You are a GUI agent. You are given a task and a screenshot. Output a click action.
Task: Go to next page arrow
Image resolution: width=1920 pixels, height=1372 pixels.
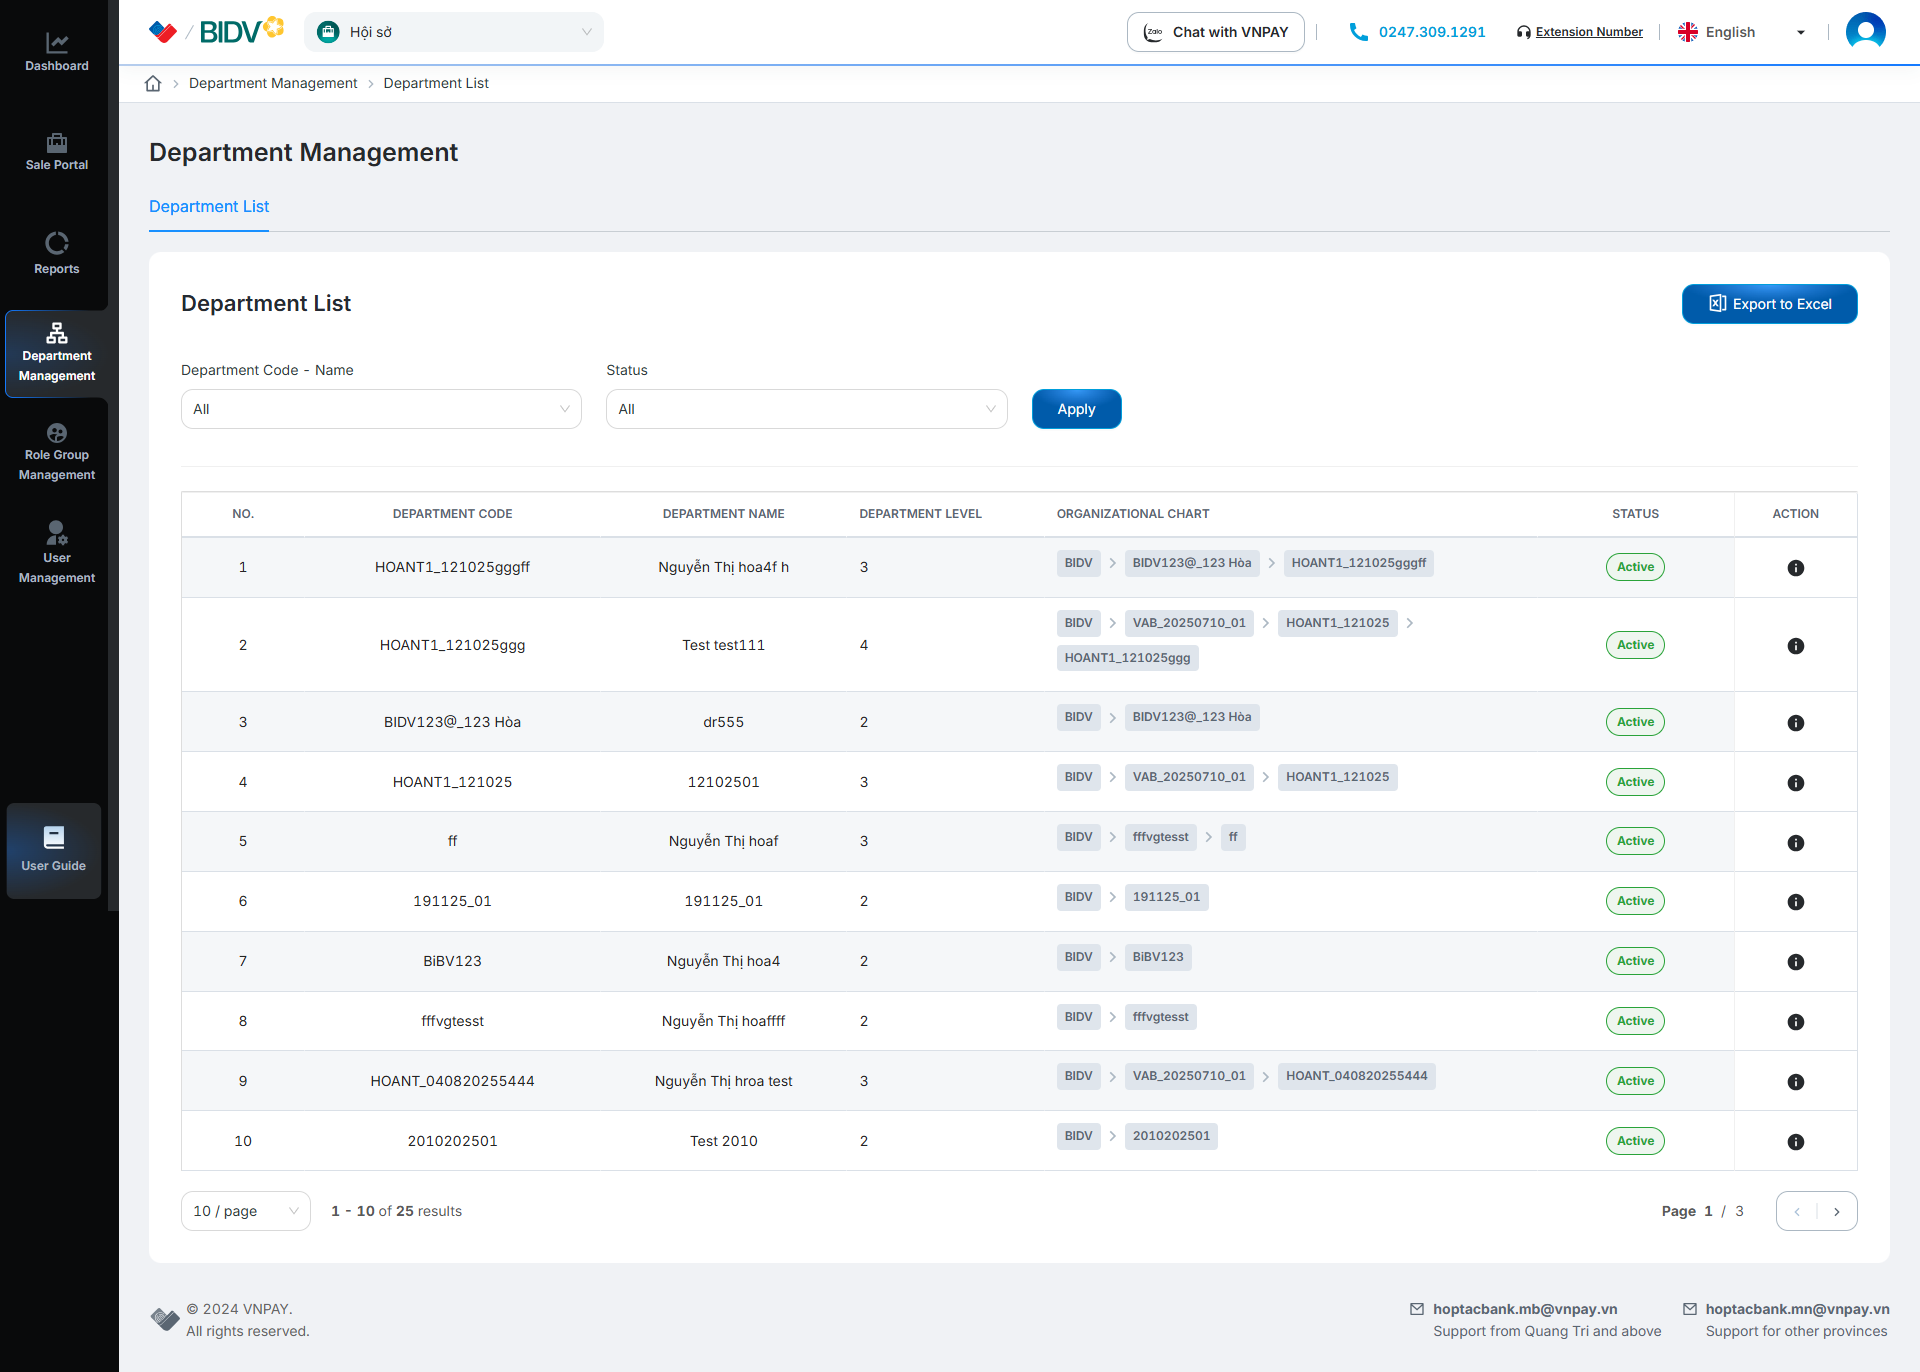(1837, 1211)
